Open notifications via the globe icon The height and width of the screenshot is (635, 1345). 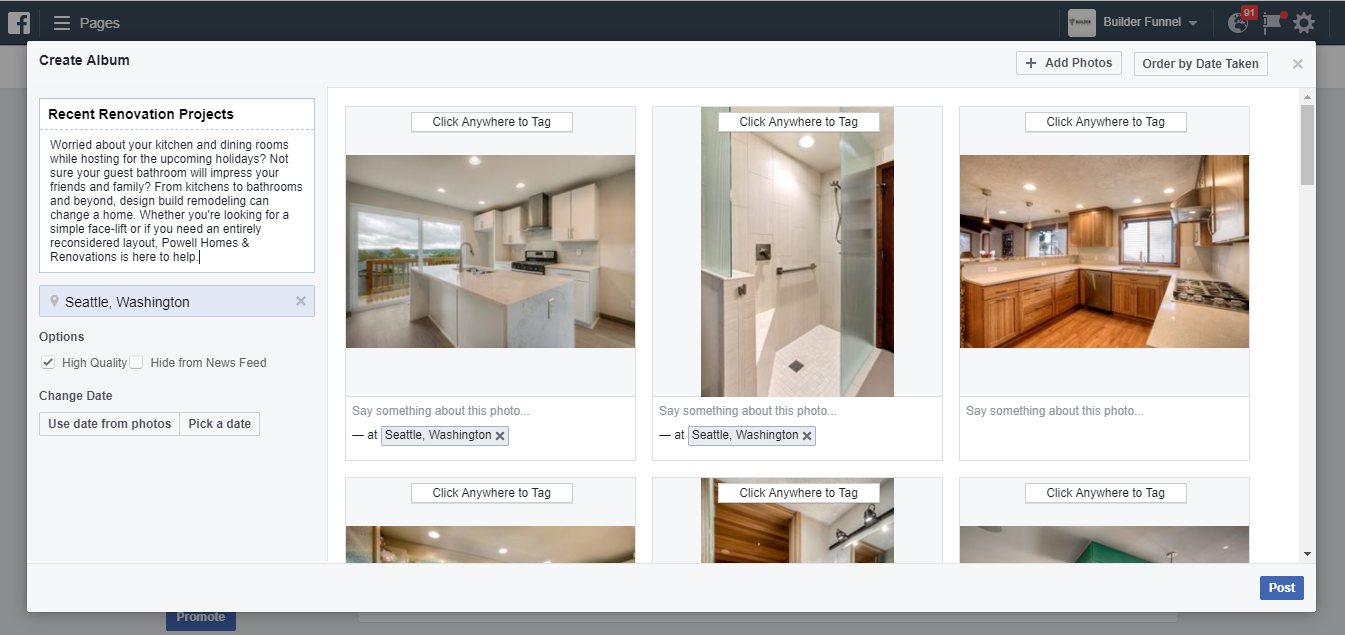point(1238,22)
